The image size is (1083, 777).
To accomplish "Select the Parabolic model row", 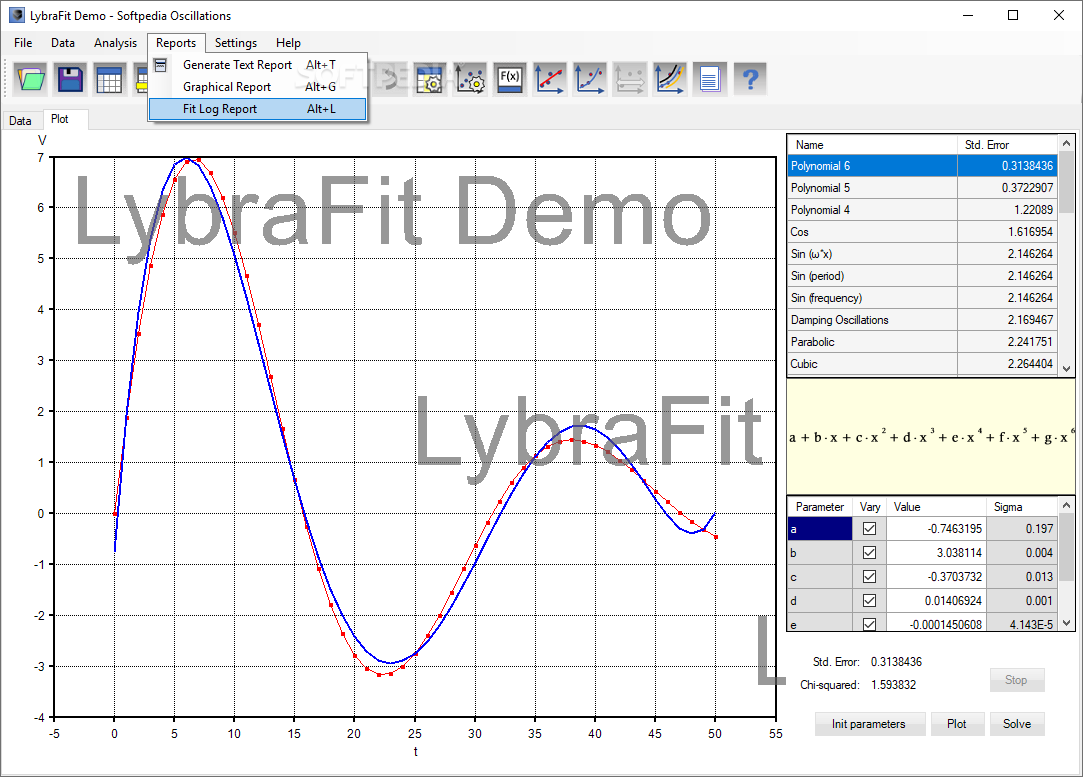I will pyautogui.click(x=922, y=342).
